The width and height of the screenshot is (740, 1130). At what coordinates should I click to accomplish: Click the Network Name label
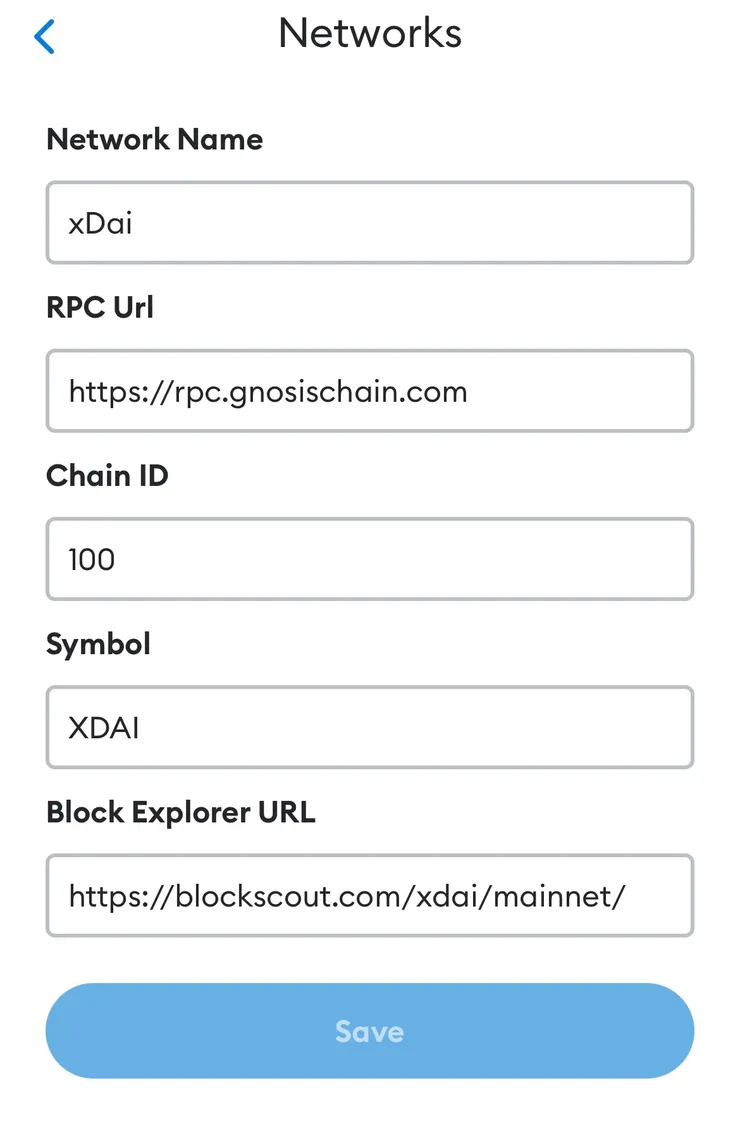point(154,139)
